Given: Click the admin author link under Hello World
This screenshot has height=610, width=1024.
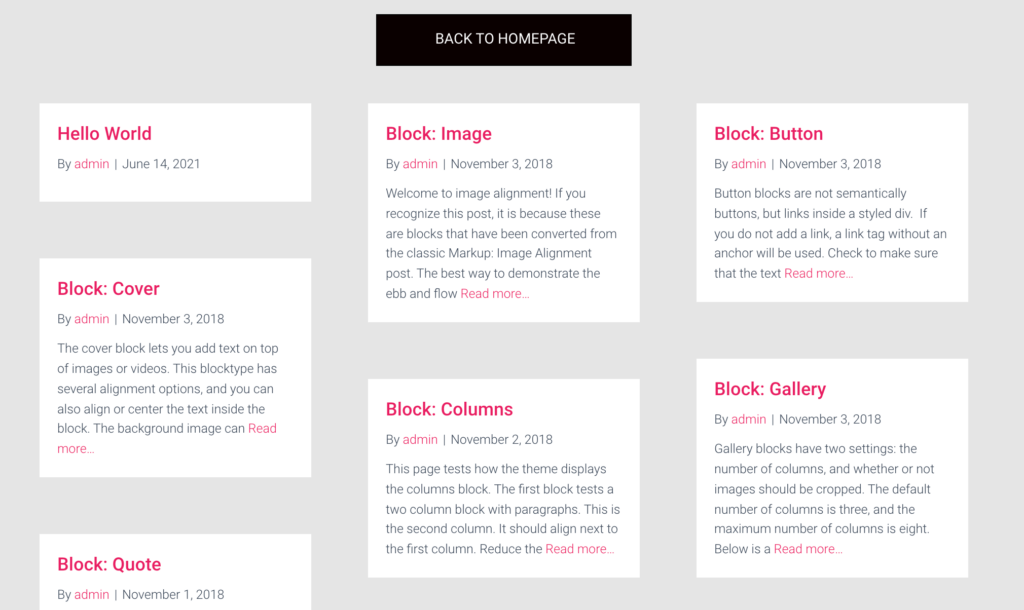Looking at the screenshot, I should (x=91, y=163).
